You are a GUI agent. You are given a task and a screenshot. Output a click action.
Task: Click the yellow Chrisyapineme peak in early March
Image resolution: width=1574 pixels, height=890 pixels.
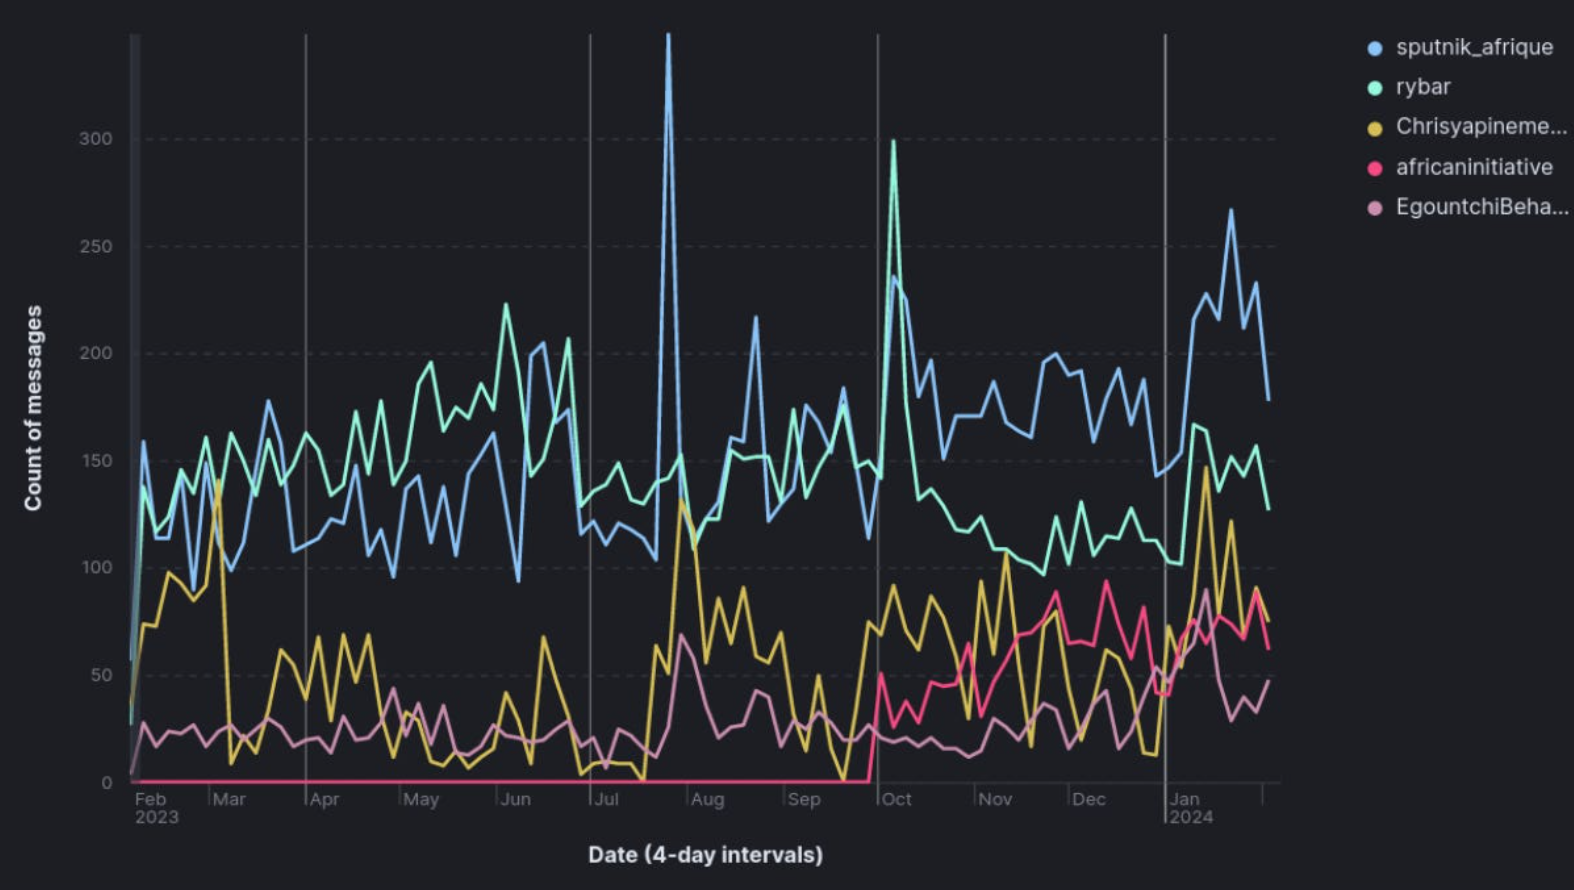pyautogui.click(x=218, y=481)
